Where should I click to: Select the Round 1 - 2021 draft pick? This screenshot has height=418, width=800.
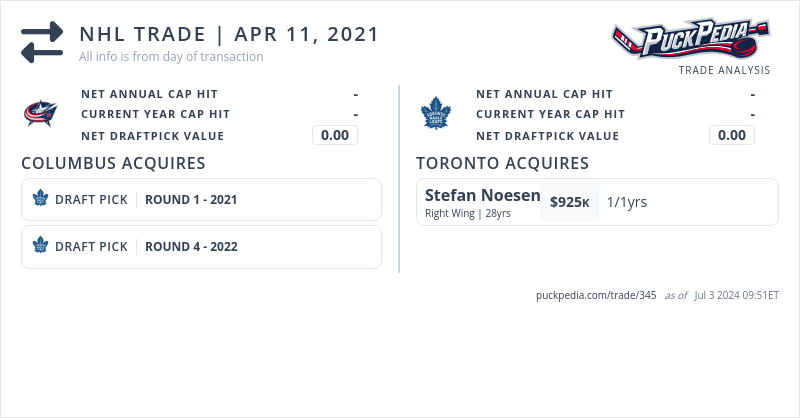(191, 199)
